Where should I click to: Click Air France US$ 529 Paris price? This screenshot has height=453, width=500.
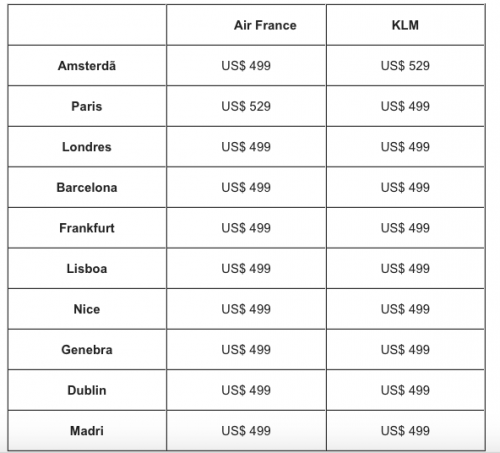(246, 106)
